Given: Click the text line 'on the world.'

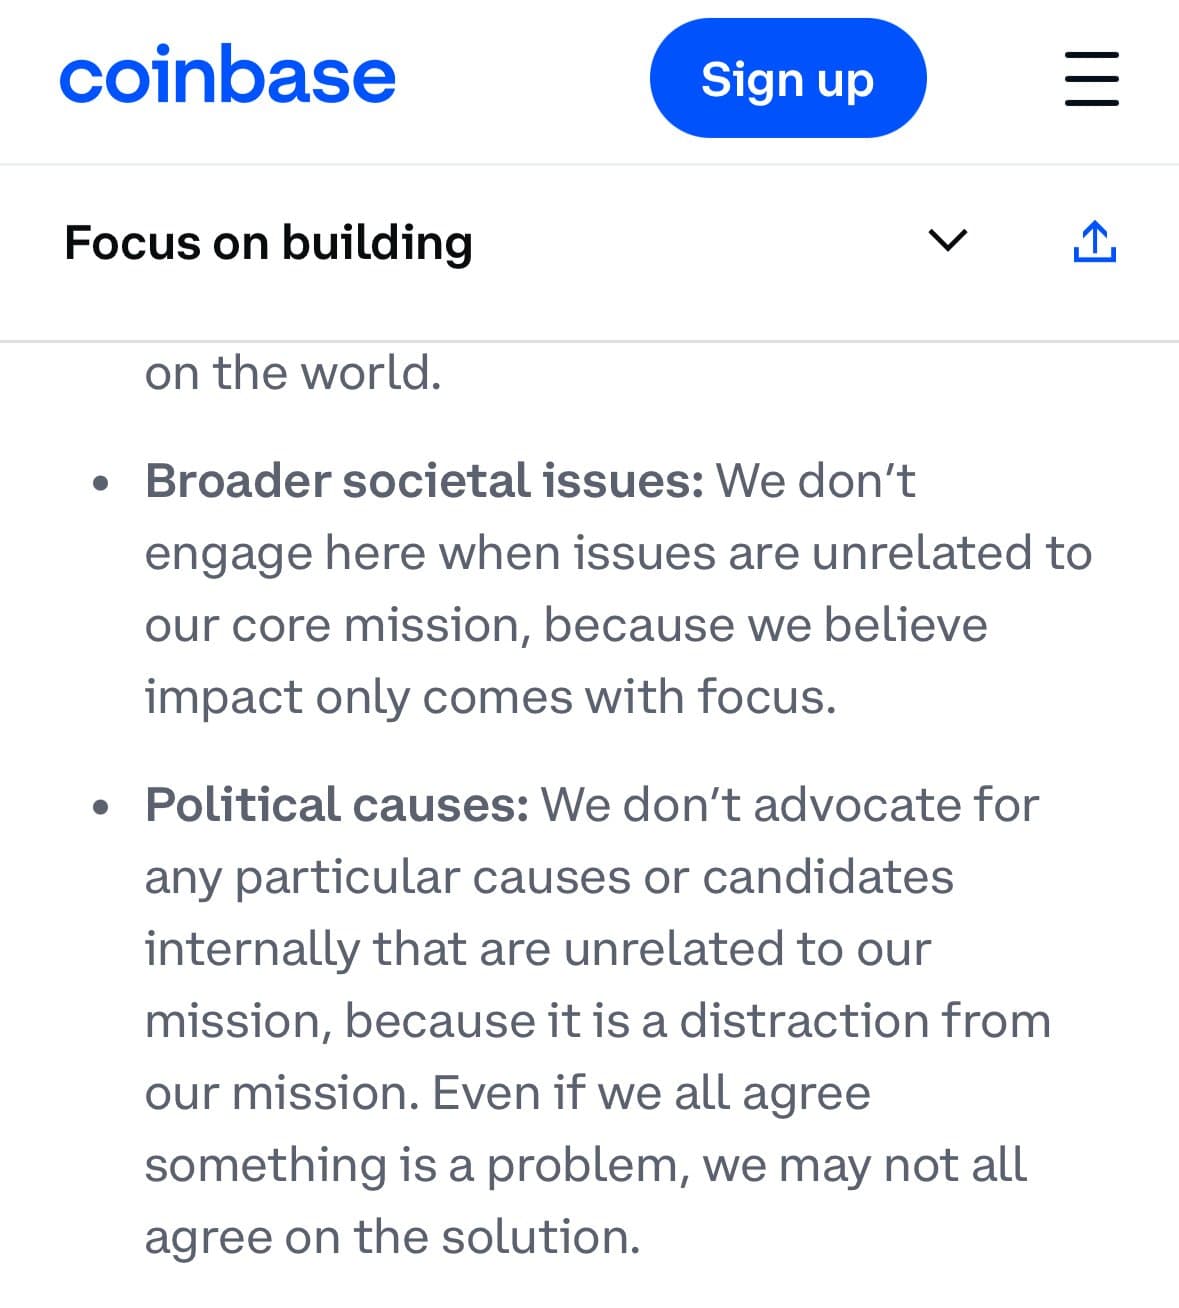Looking at the screenshot, I should (x=293, y=373).
